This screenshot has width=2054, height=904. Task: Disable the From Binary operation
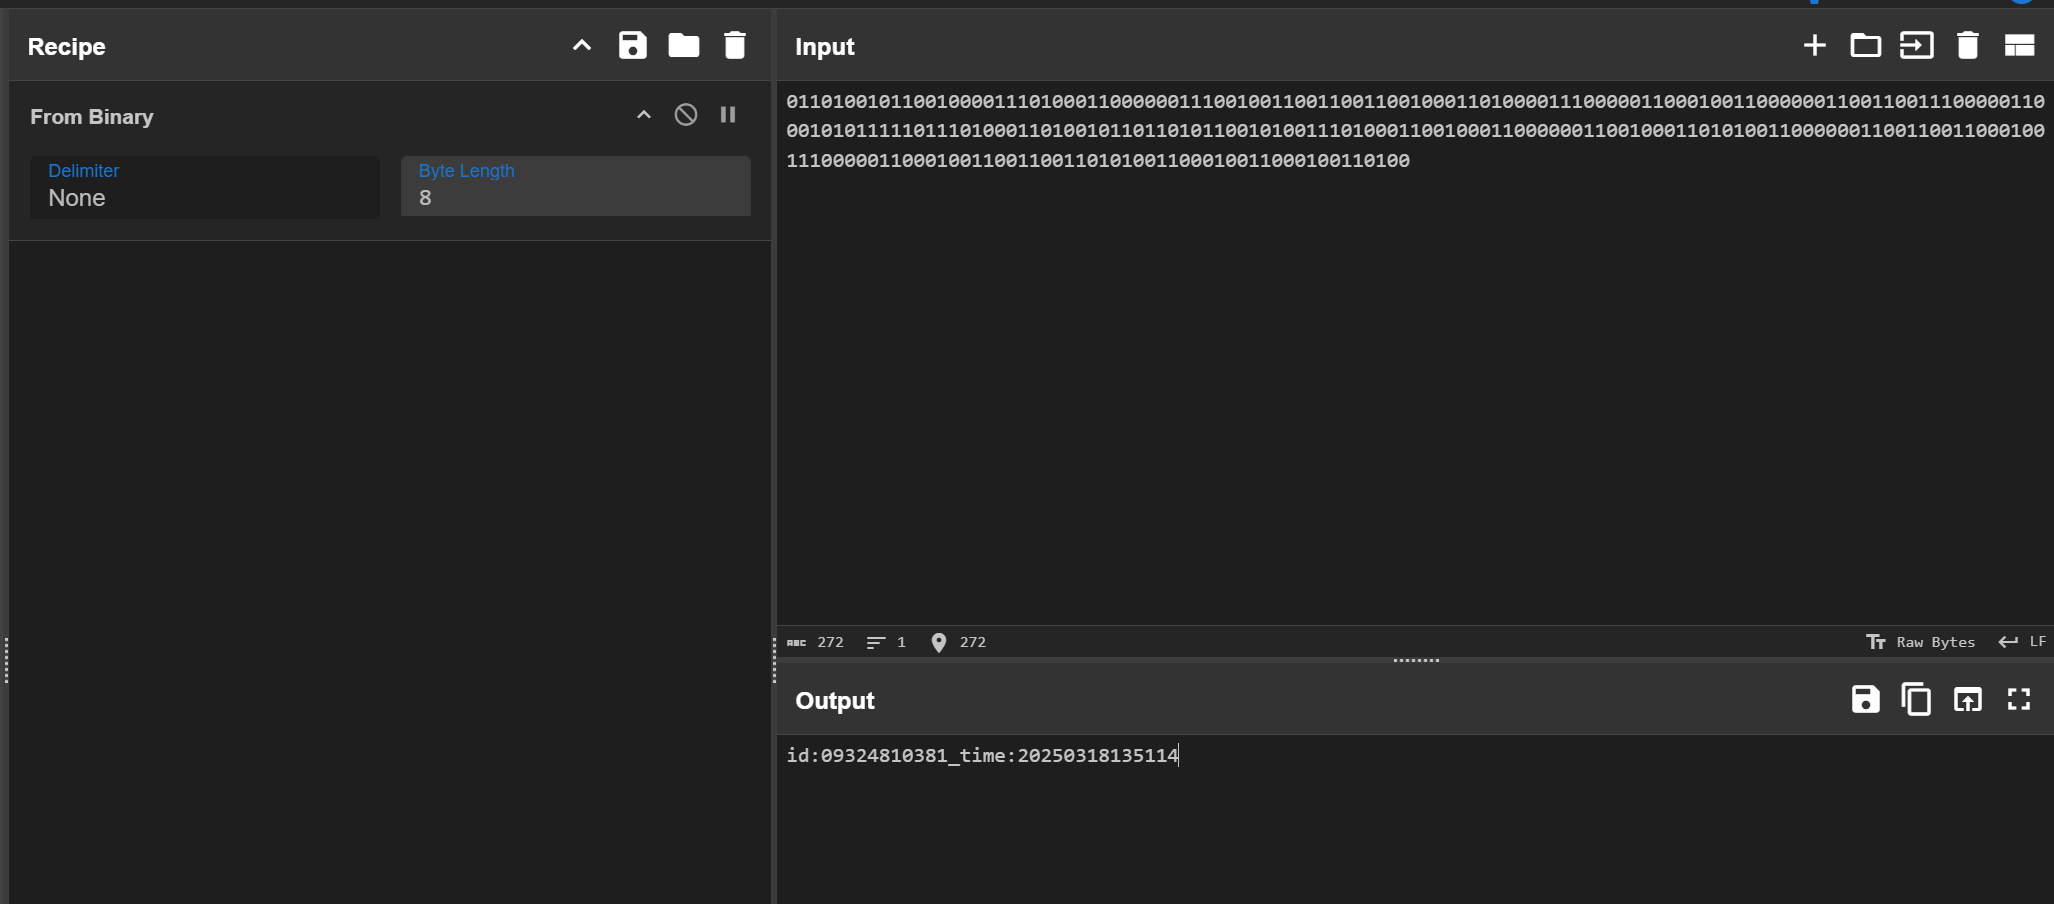click(x=686, y=115)
